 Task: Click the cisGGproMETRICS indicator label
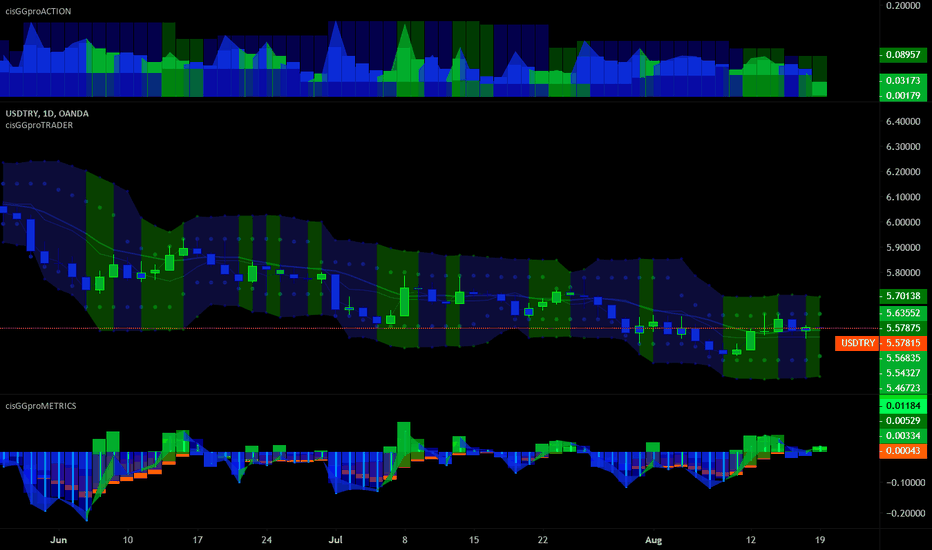pos(41,406)
